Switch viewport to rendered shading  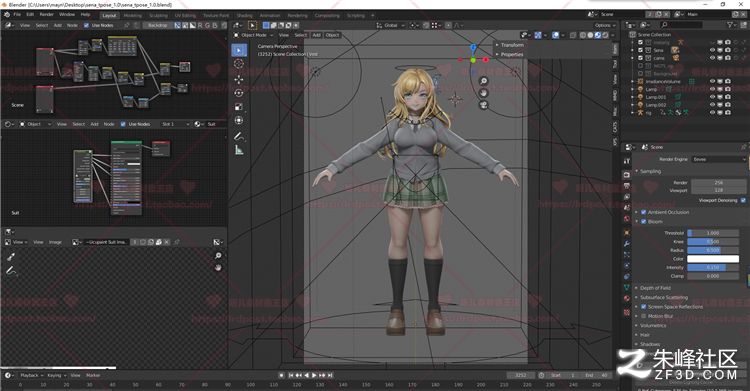[605, 35]
